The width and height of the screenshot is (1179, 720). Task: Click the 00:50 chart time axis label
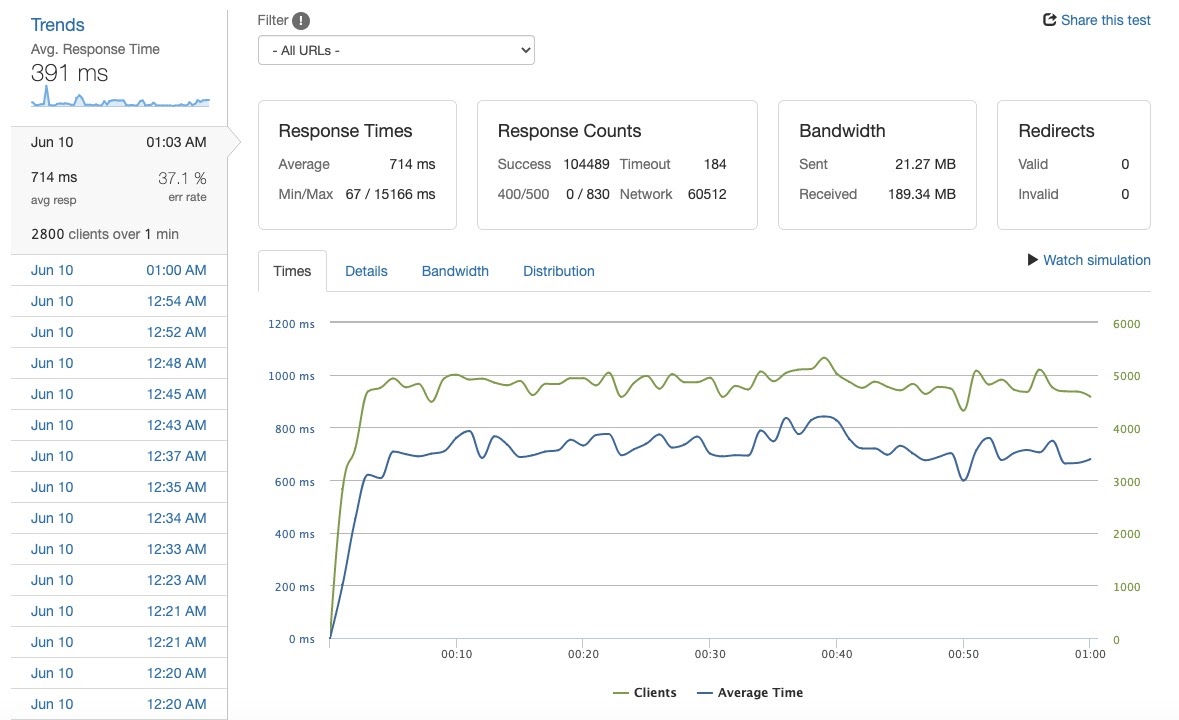click(x=963, y=654)
